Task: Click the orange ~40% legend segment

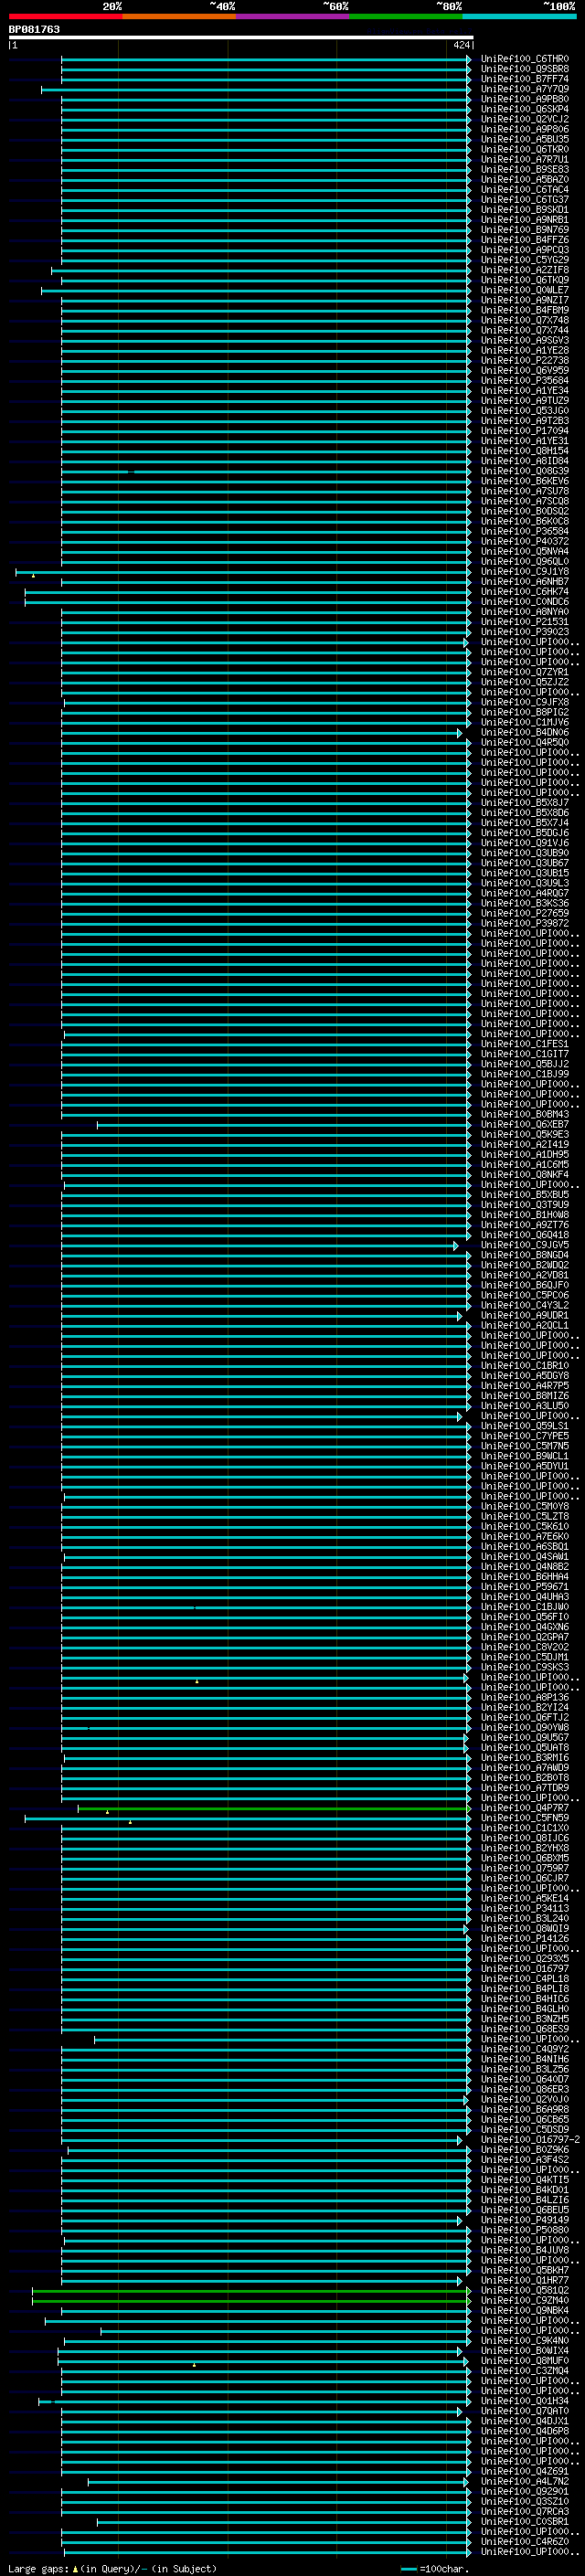Action: (179, 16)
